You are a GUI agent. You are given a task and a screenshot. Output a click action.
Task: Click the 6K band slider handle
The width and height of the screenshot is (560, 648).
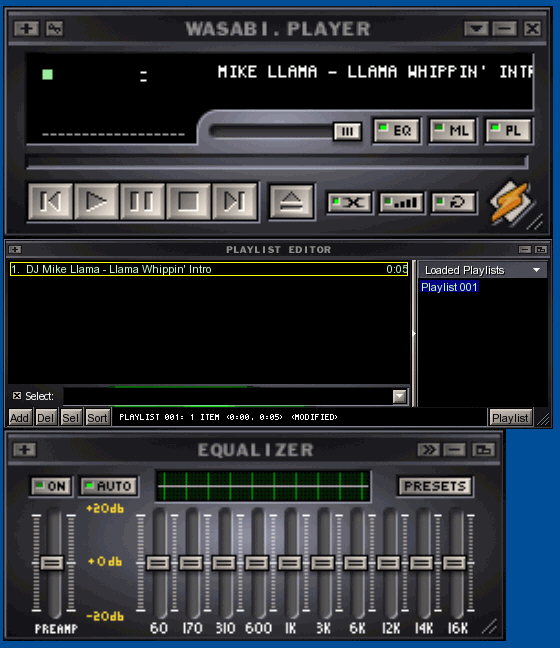[x=356, y=563]
